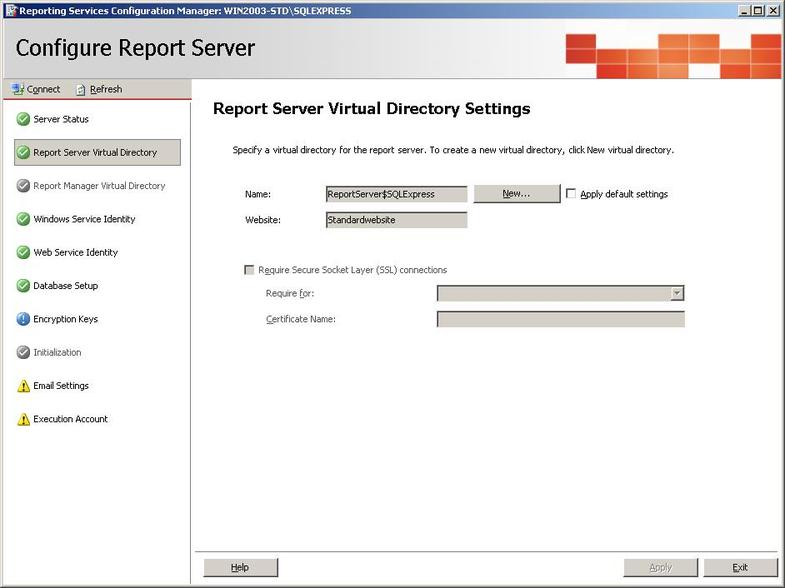Click the Require for: label
Image resolution: width=785 pixels, height=588 pixels.
click(290, 293)
